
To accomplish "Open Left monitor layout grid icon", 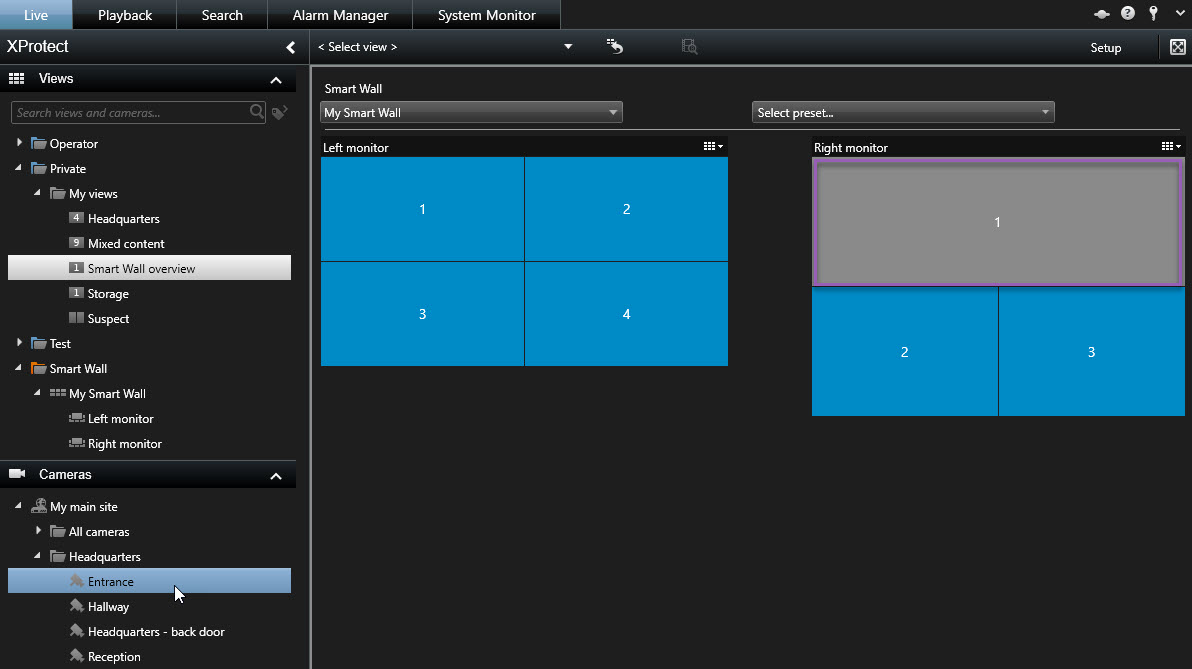I will [713, 146].
